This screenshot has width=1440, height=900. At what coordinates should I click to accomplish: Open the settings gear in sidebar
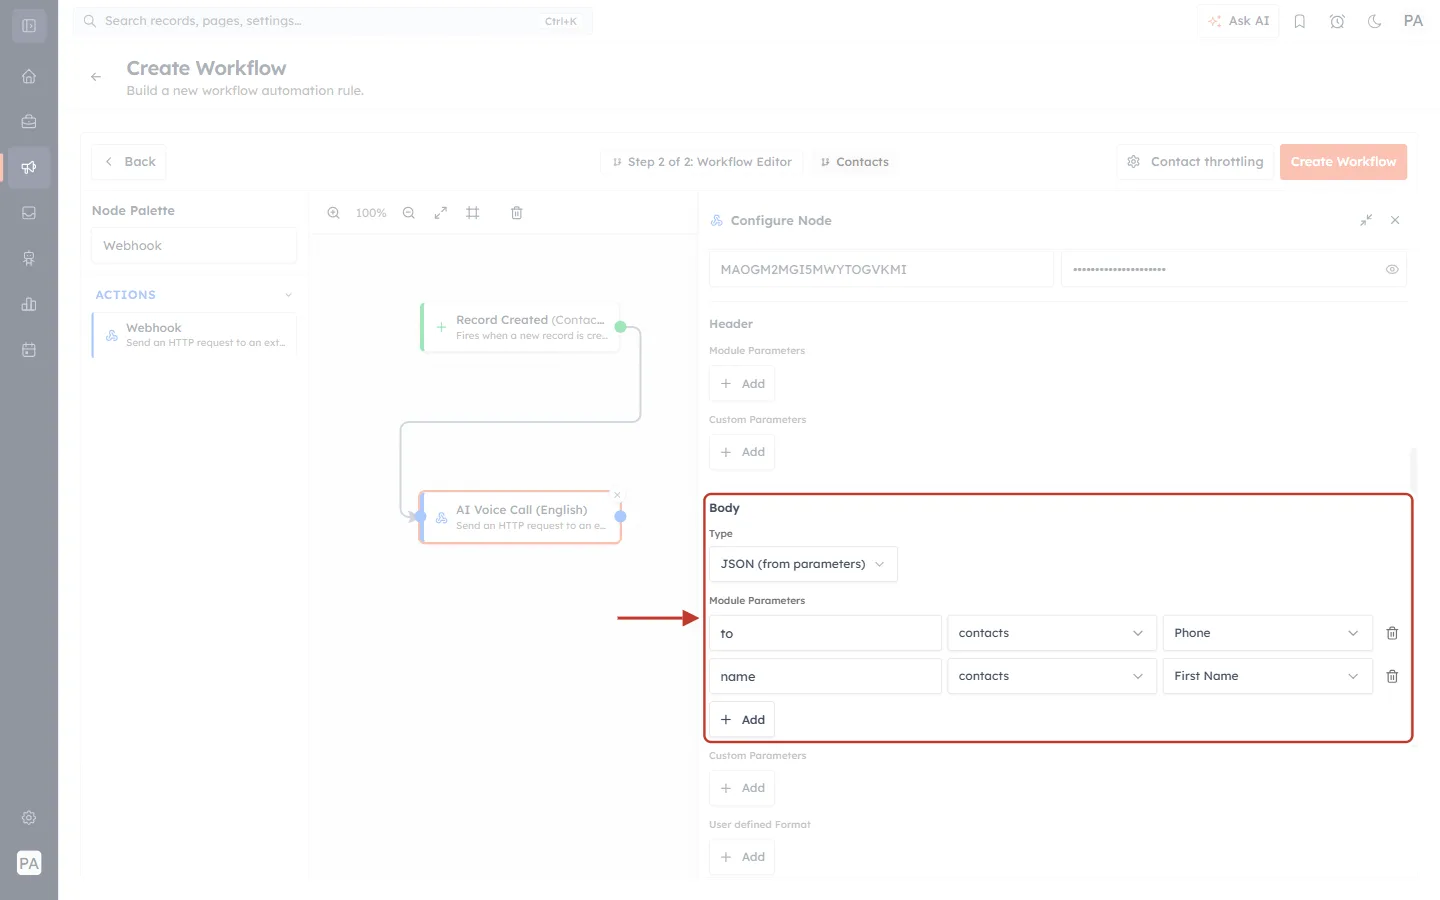tap(29, 818)
